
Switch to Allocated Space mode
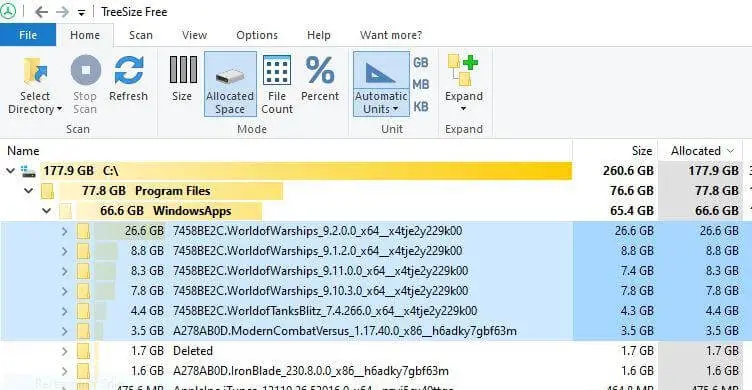pos(230,84)
